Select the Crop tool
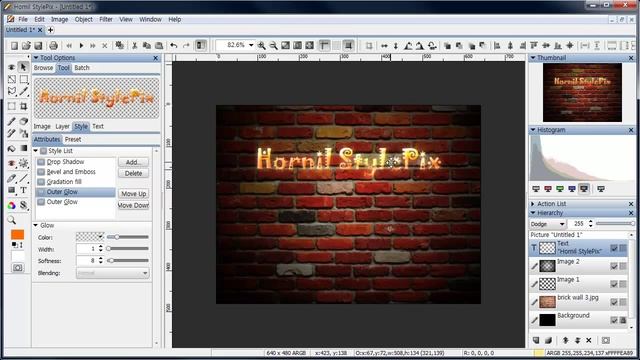Viewport: 640px width, 360px height. pos(23,106)
